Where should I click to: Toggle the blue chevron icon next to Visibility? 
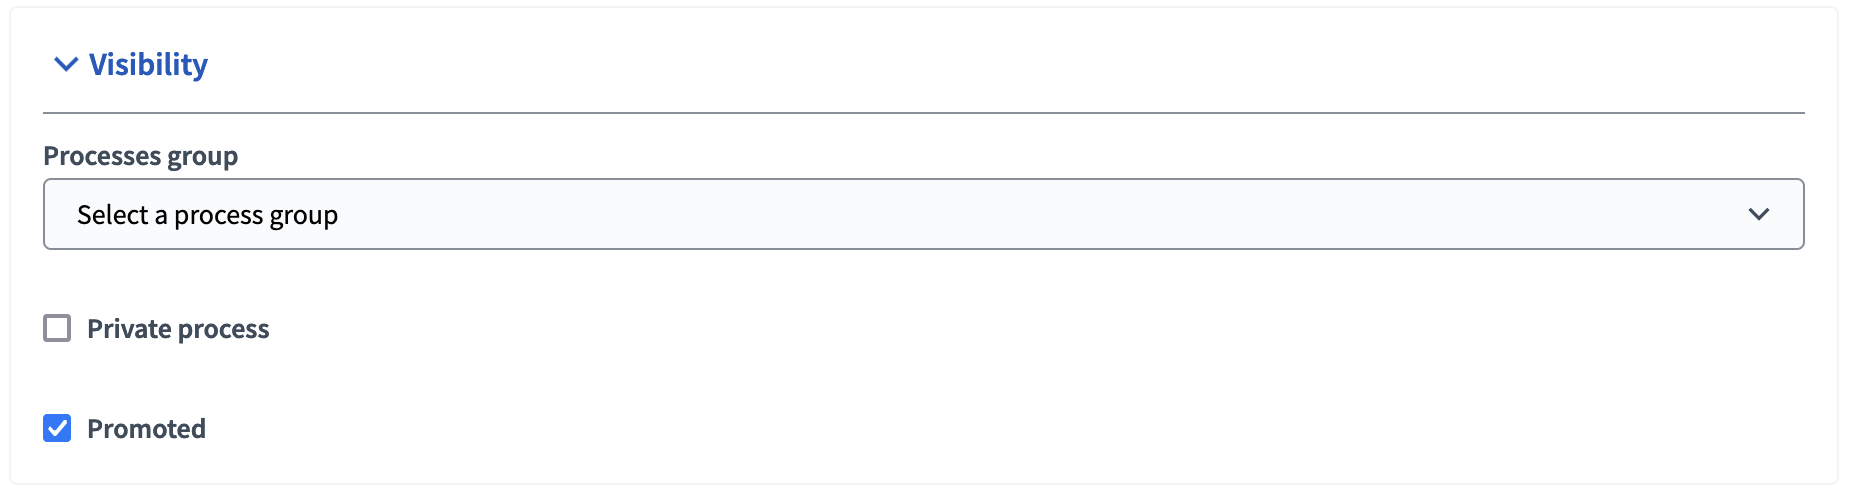click(66, 65)
